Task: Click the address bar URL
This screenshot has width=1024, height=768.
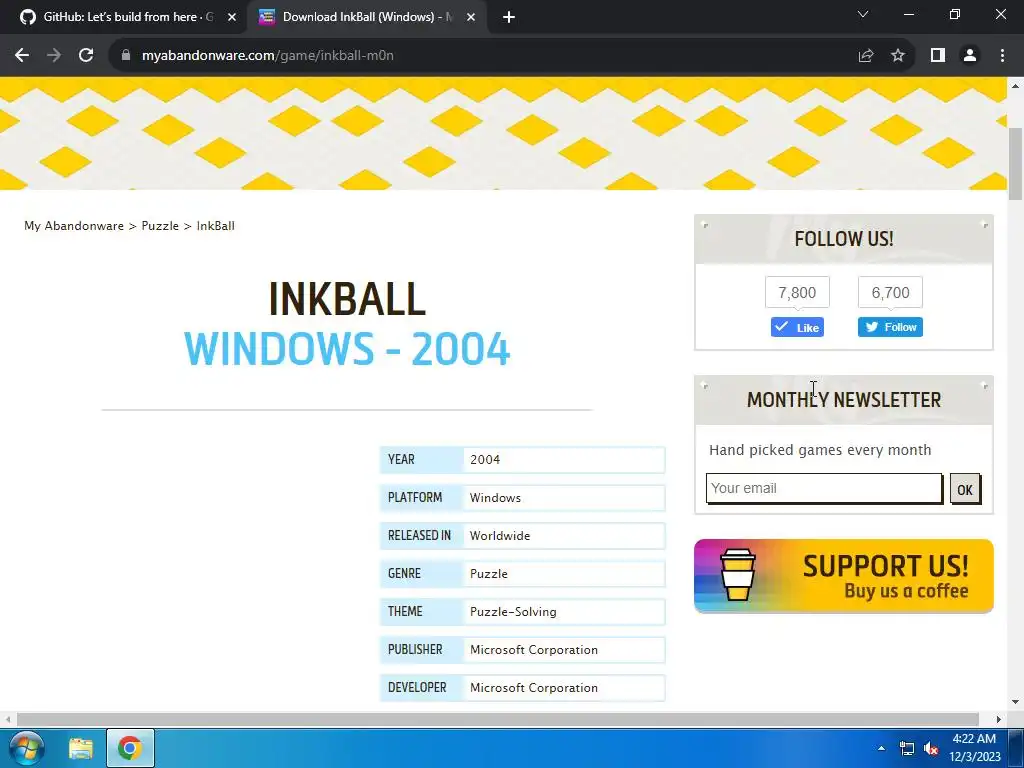Action: [x=268, y=56]
